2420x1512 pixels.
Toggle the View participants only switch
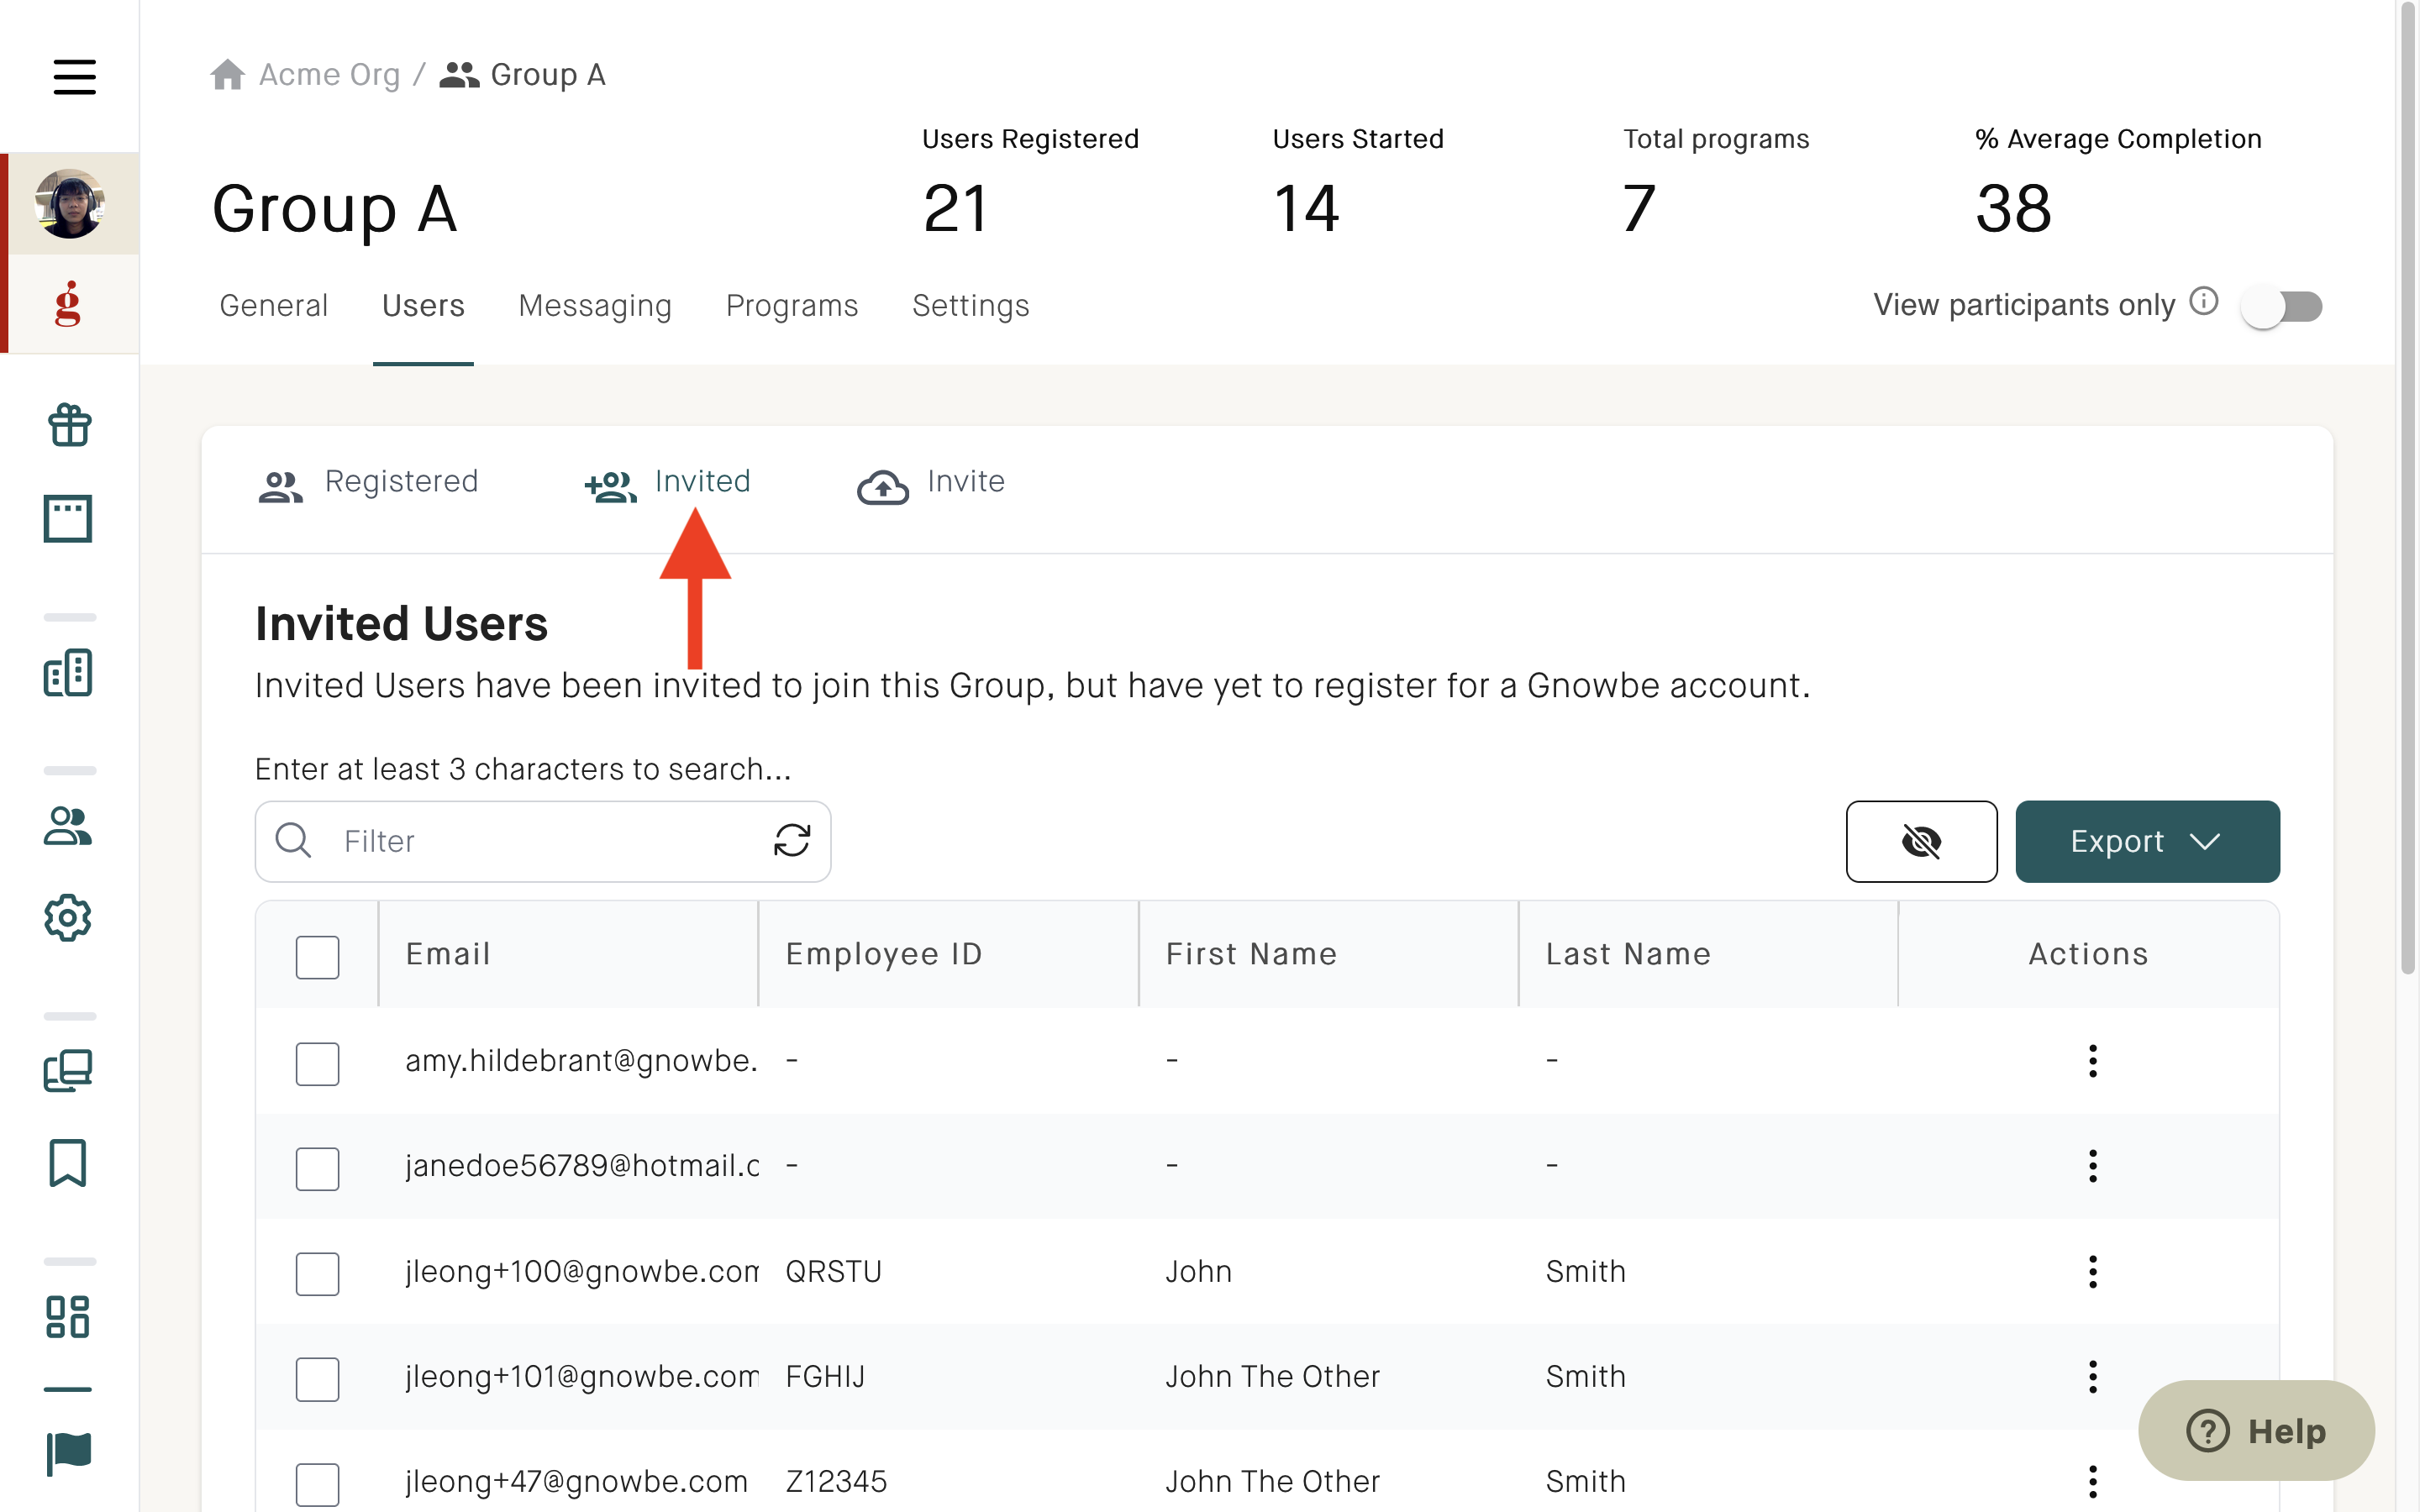click(x=2281, y=305)
